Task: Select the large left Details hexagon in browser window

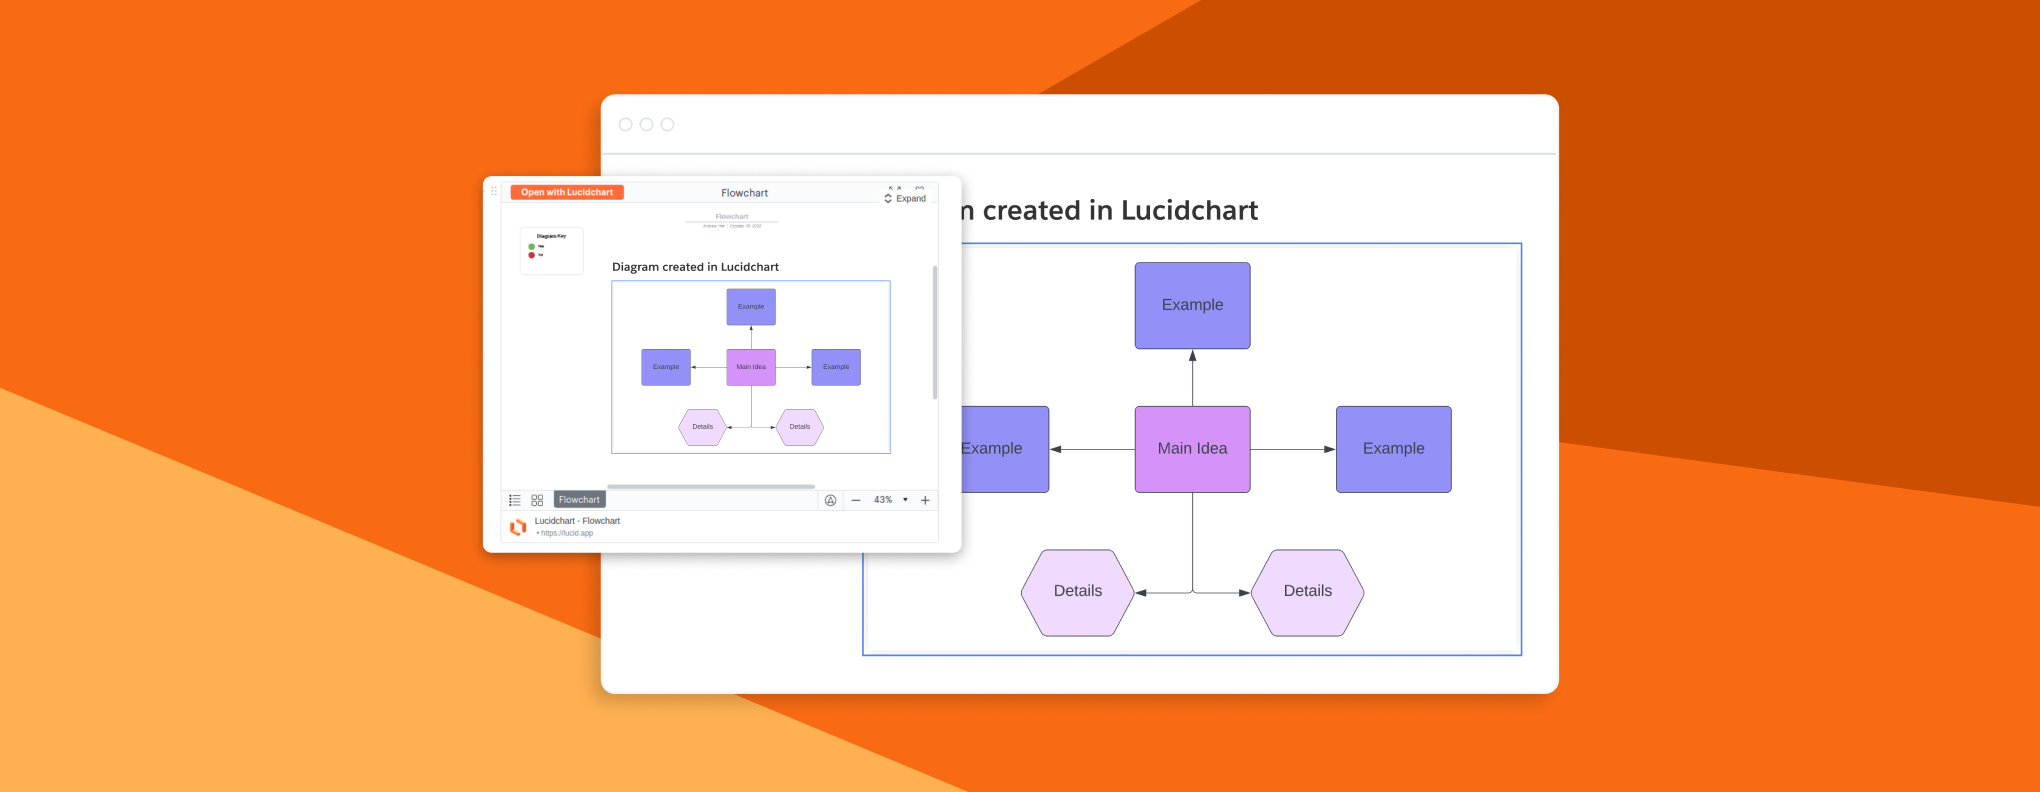Action: pos(1078,593)
